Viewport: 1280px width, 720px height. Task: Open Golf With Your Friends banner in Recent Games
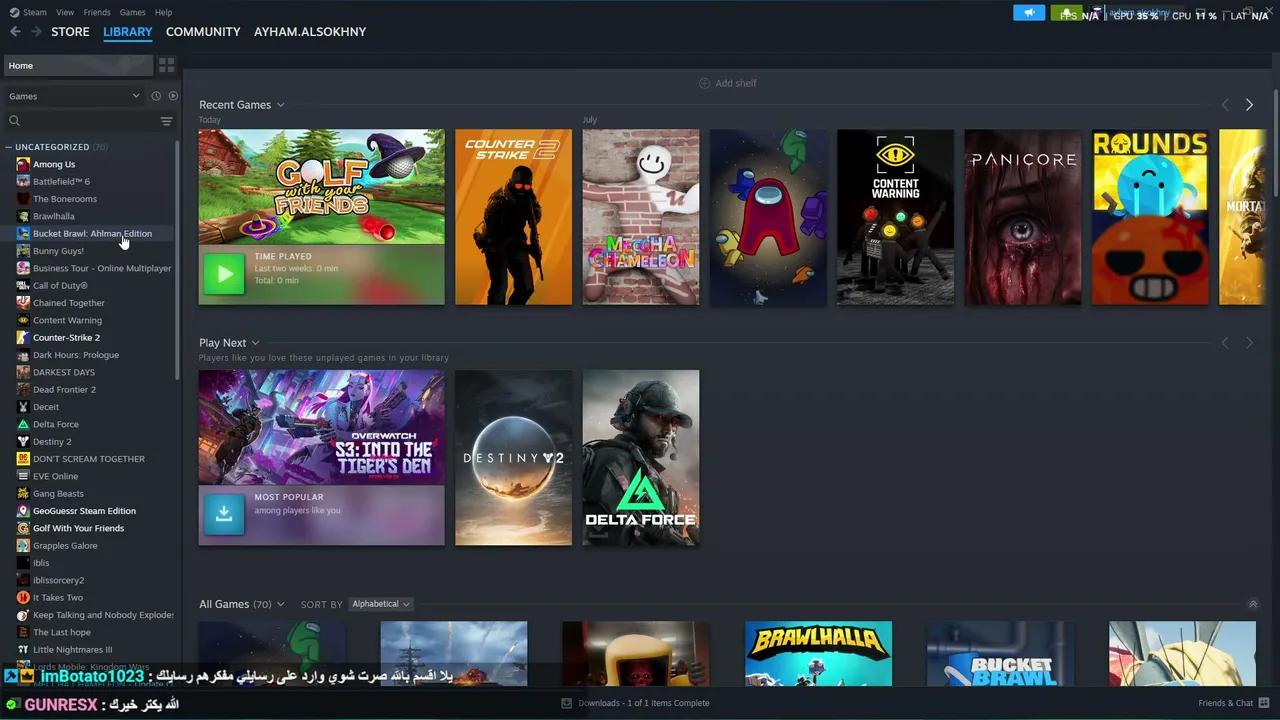click(321, 187)
